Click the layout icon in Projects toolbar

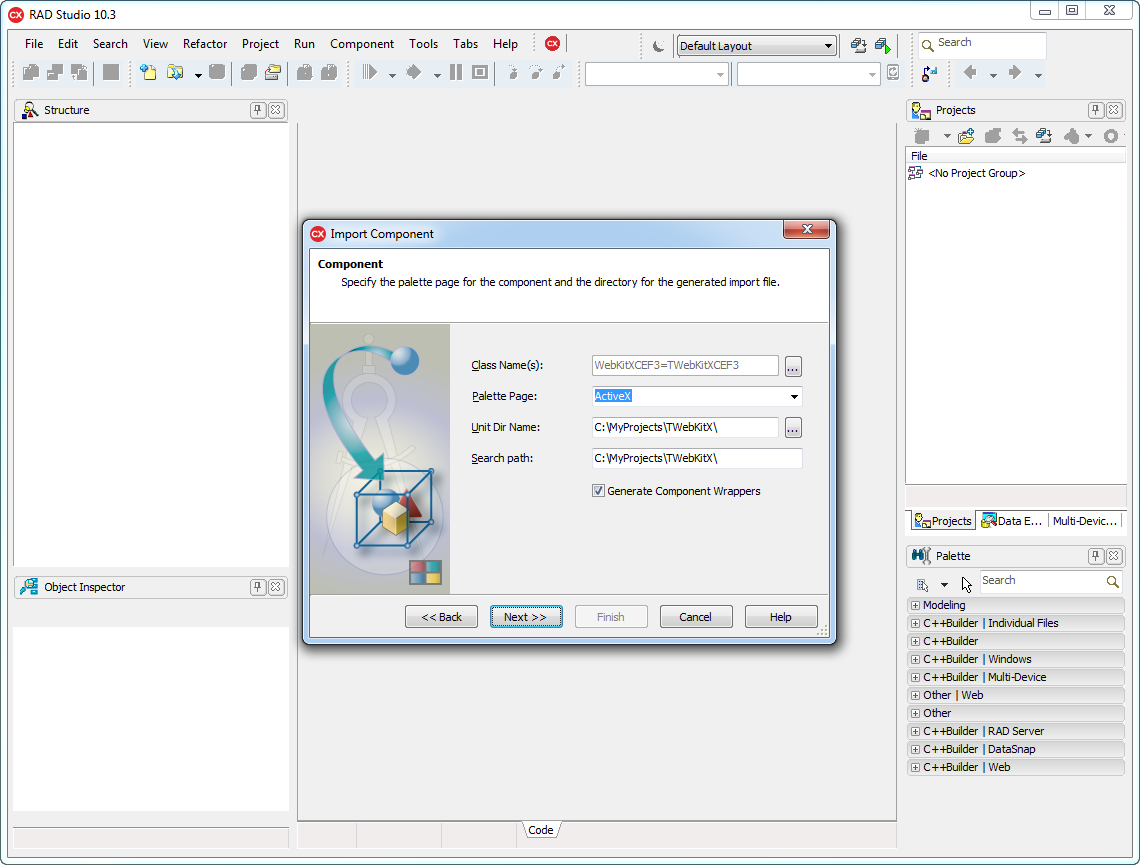pyautogui.click(x=1045, y=136)
